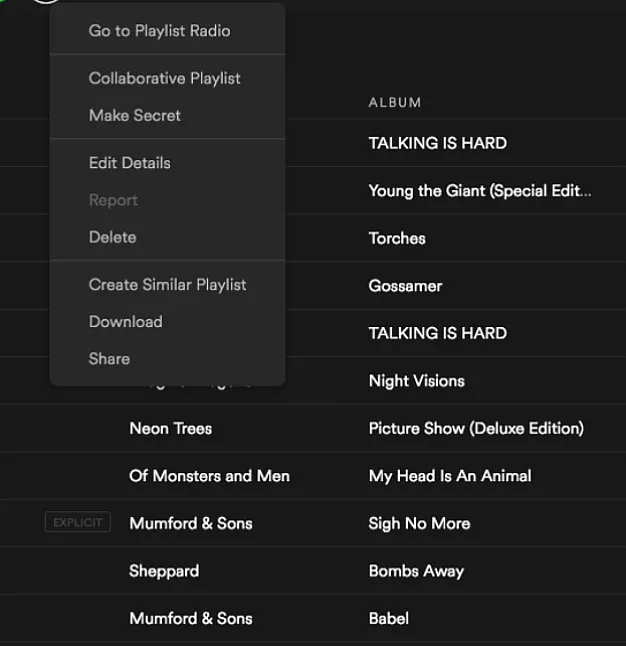Sort by the ALBUM column header
626x646 pixels.
tap(395, 103)
